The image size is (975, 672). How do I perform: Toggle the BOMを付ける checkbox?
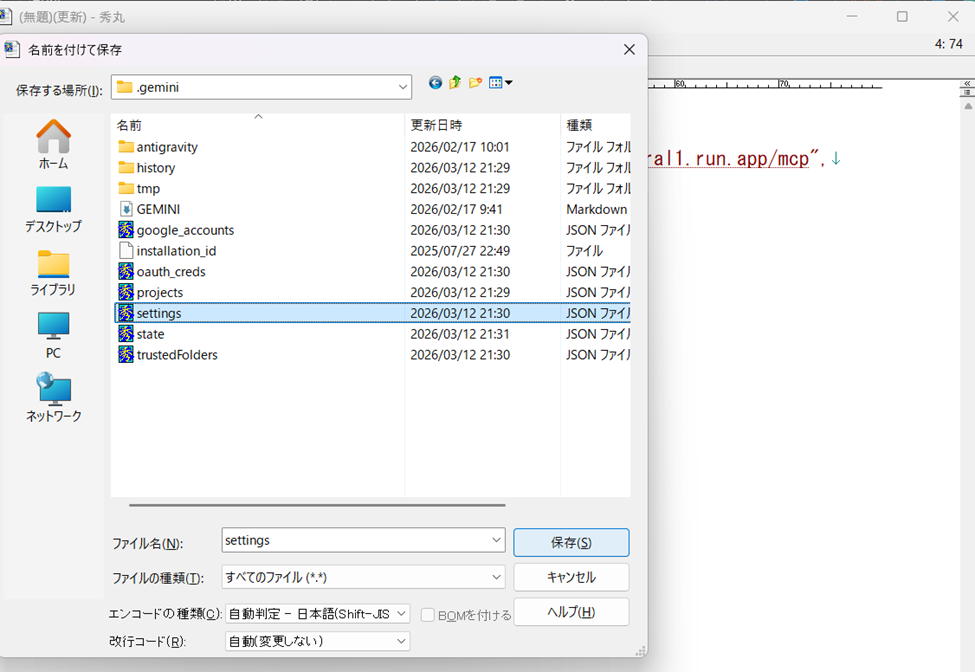click(x=428, y=615)
